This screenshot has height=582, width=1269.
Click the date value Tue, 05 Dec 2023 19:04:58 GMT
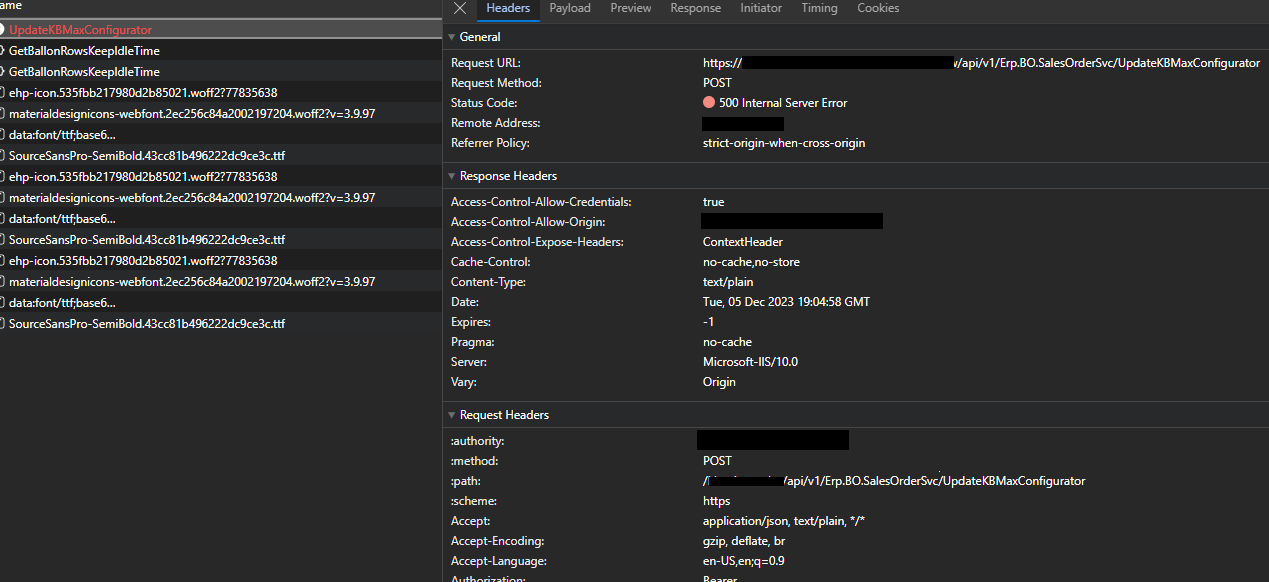[x=786, y=302]
